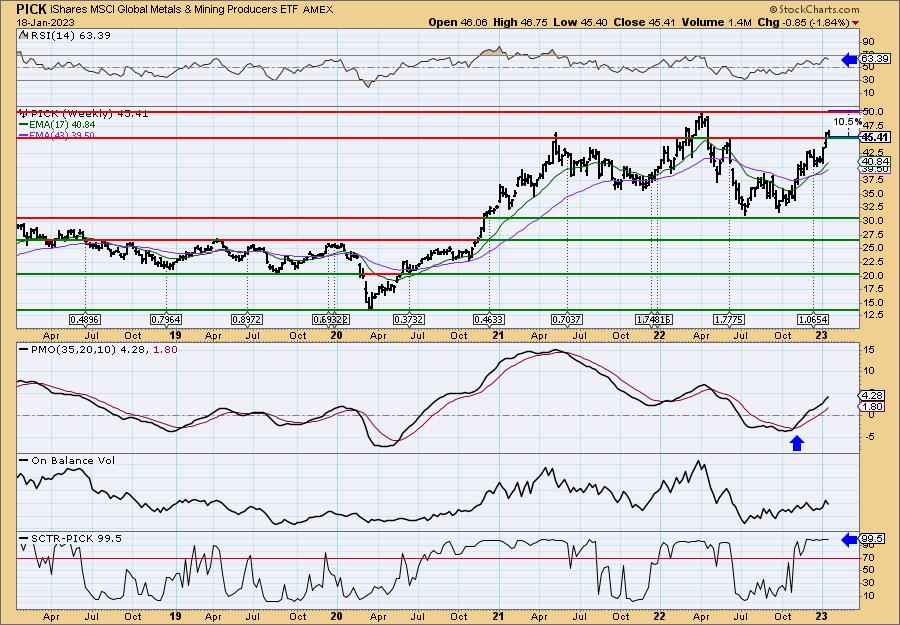Click the 0.7964 dividend value
The image size is (900, 625).
pyautogui.click(x=166, y=320)
